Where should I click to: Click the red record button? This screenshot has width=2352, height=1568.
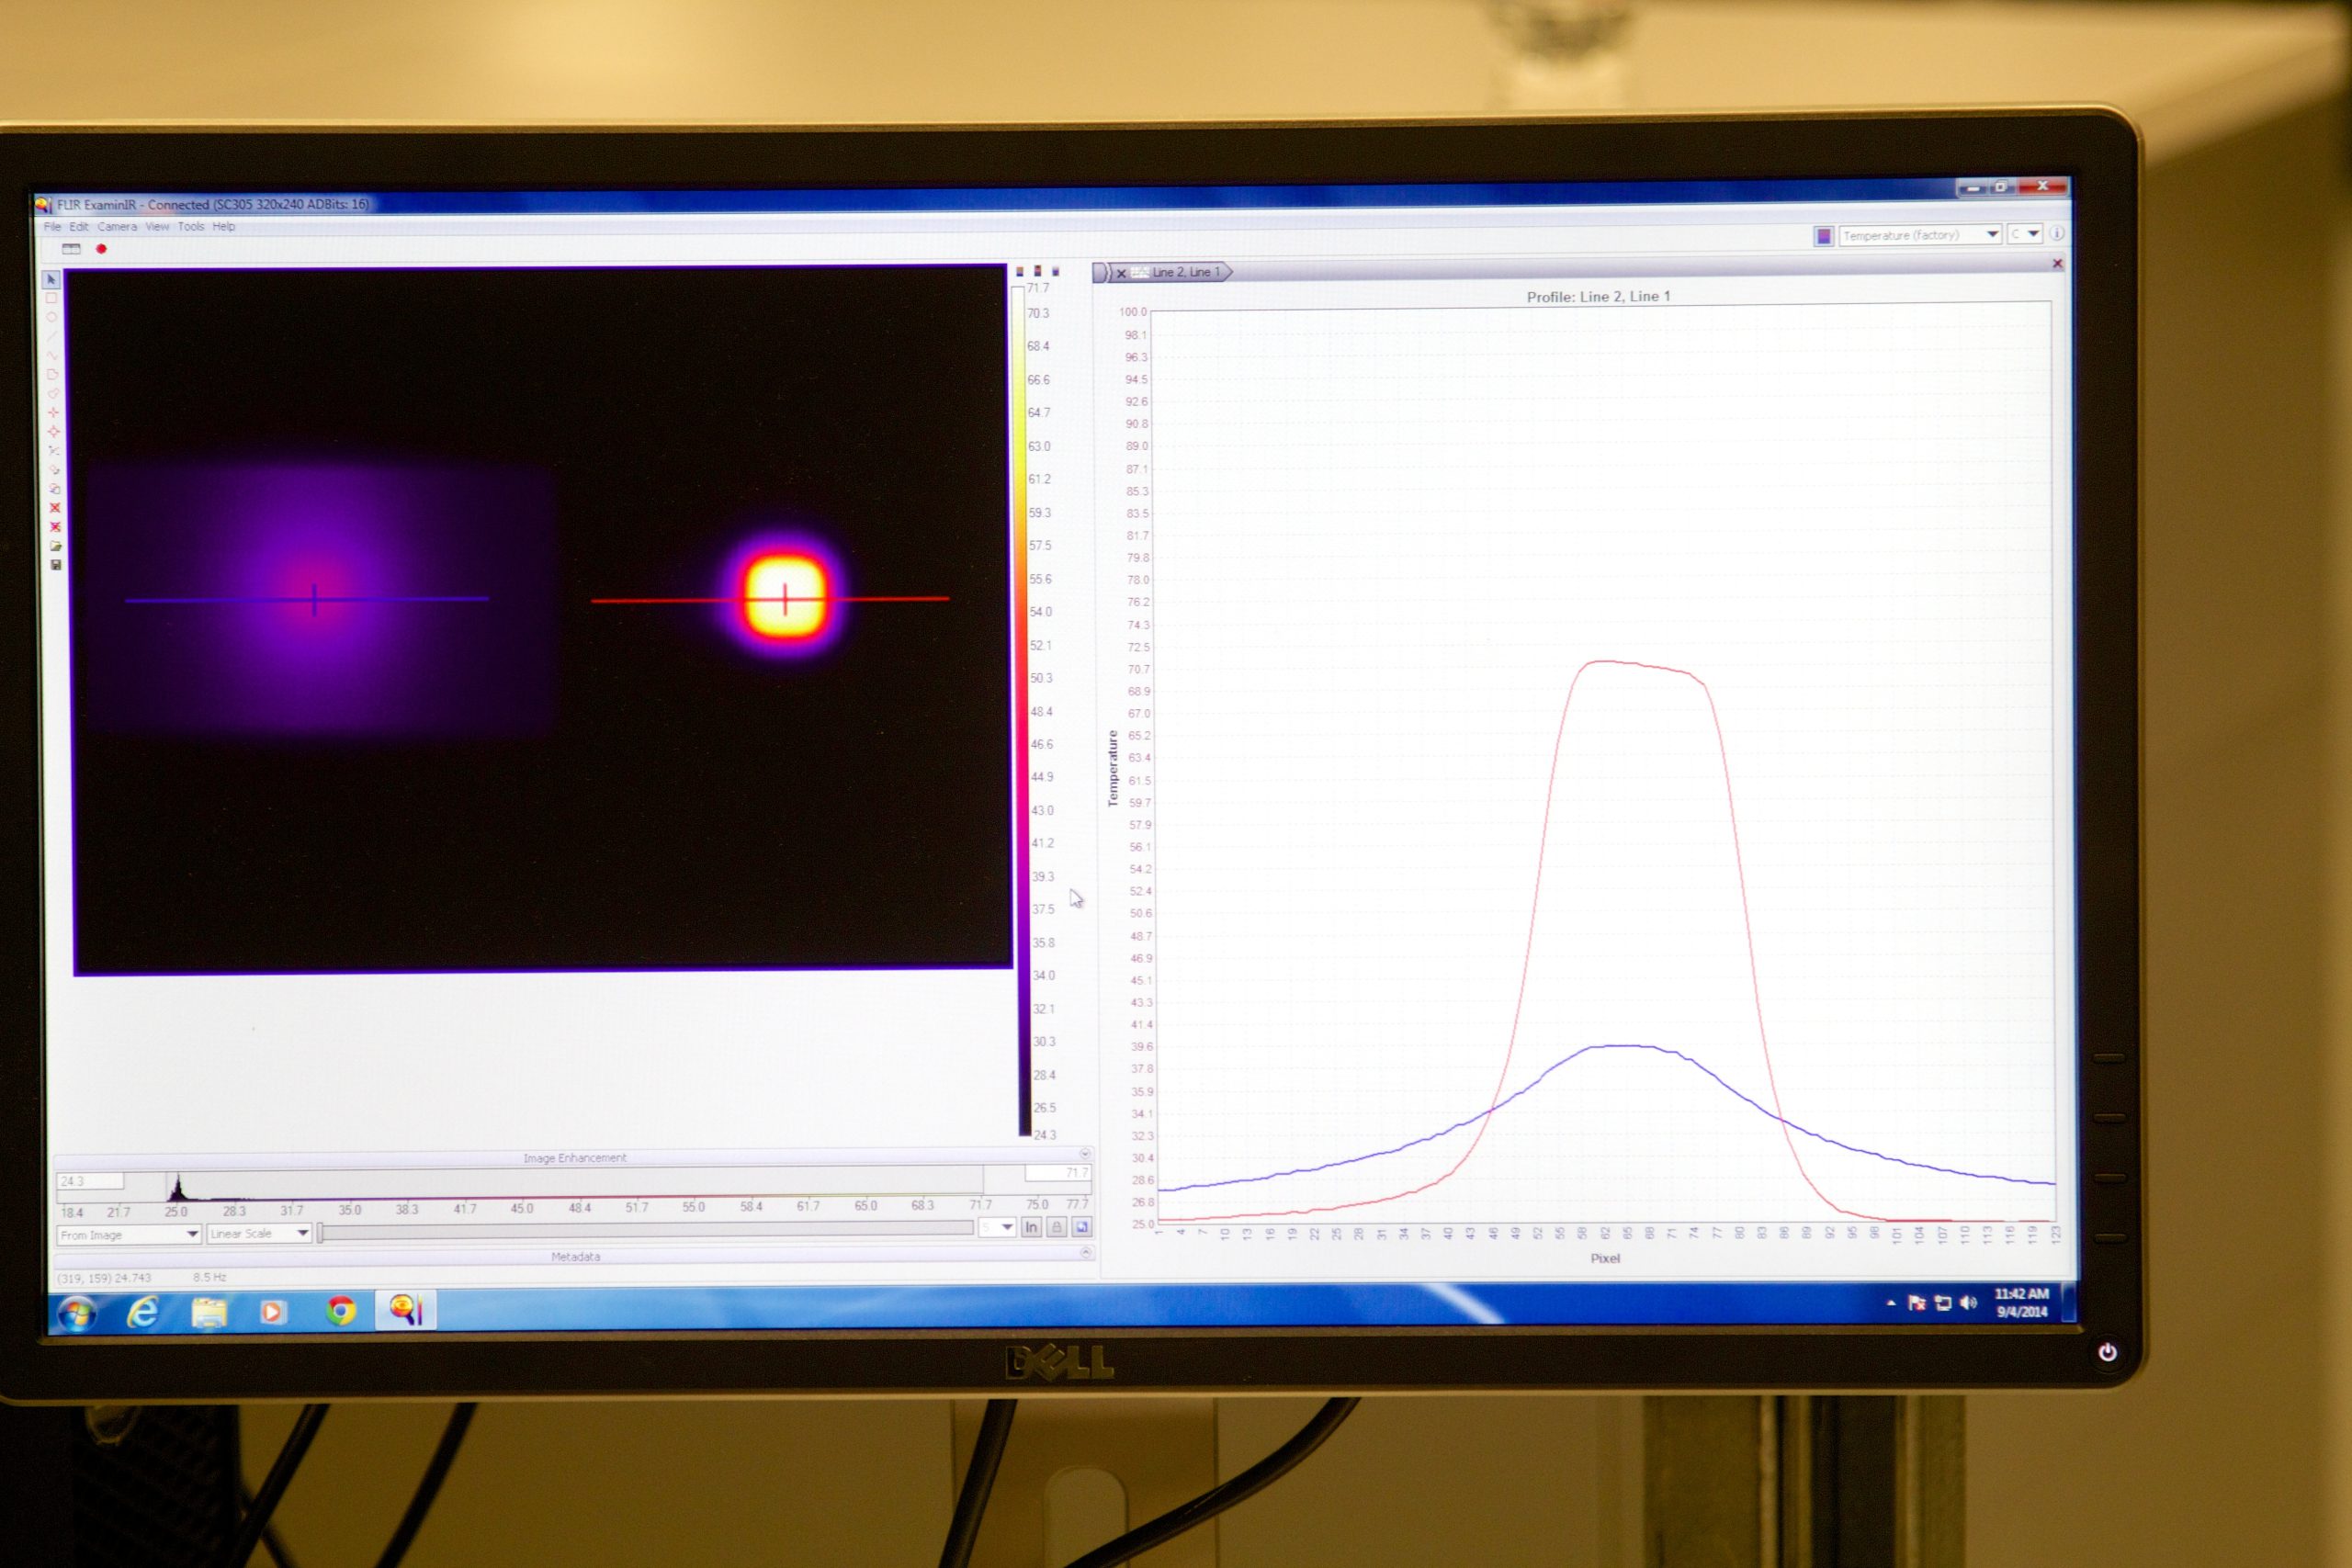click(101, 249)
